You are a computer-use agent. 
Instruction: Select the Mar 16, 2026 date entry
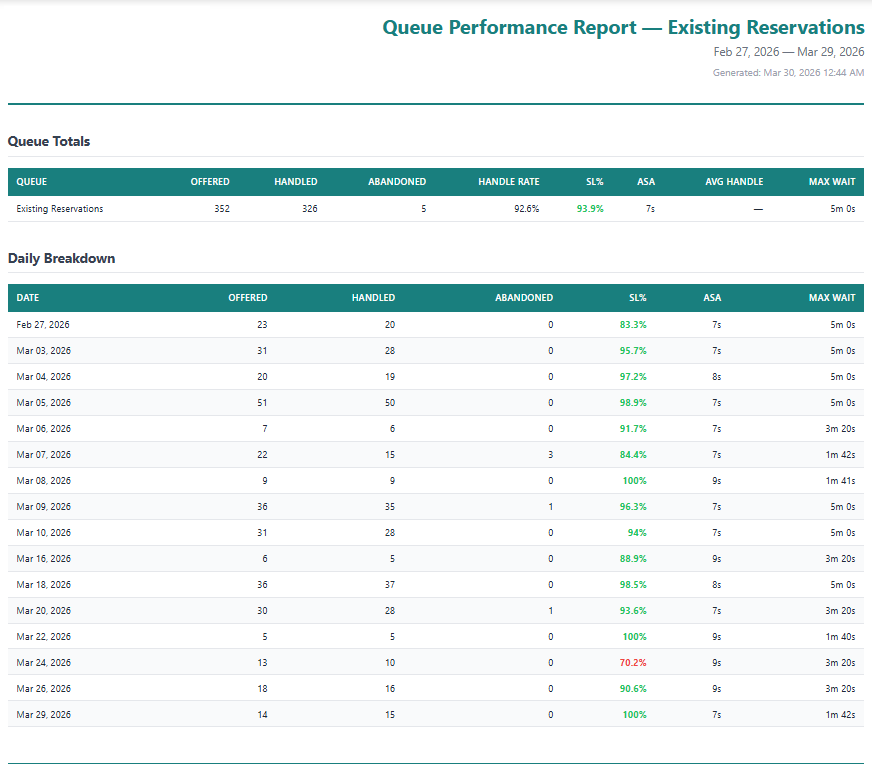pos(43,558)
